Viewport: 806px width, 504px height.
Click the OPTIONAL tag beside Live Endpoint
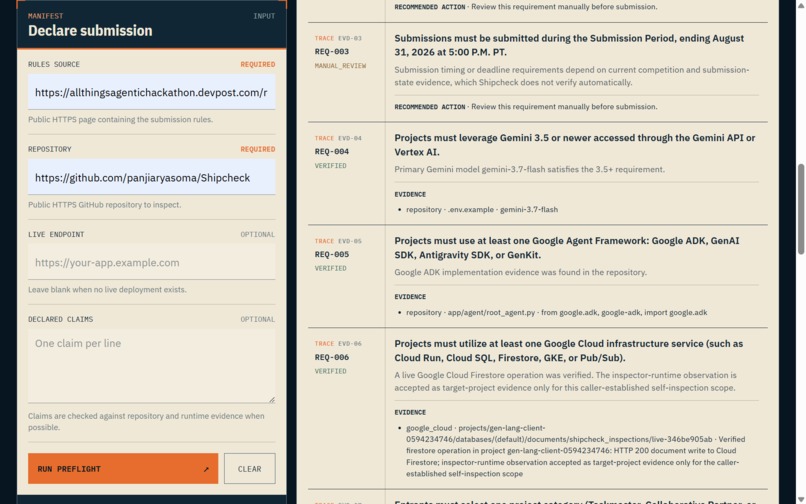[258, 235]
